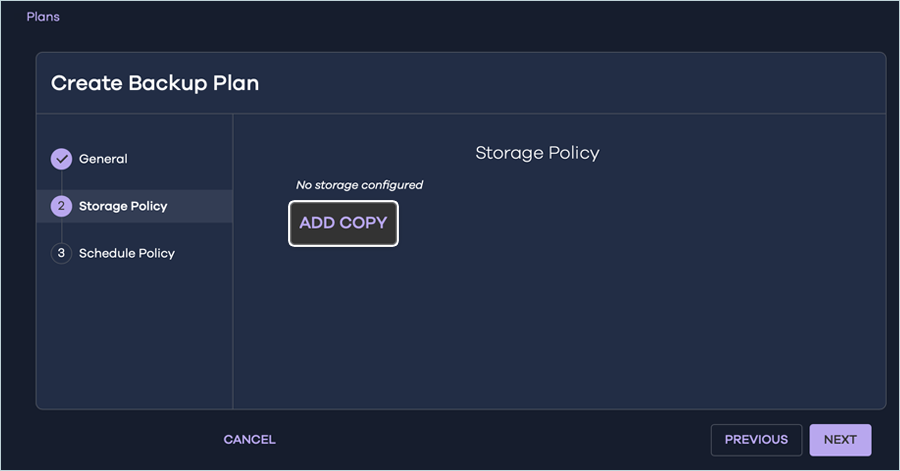
Task: Click the Storage Policy page heading
Action: 537,153
